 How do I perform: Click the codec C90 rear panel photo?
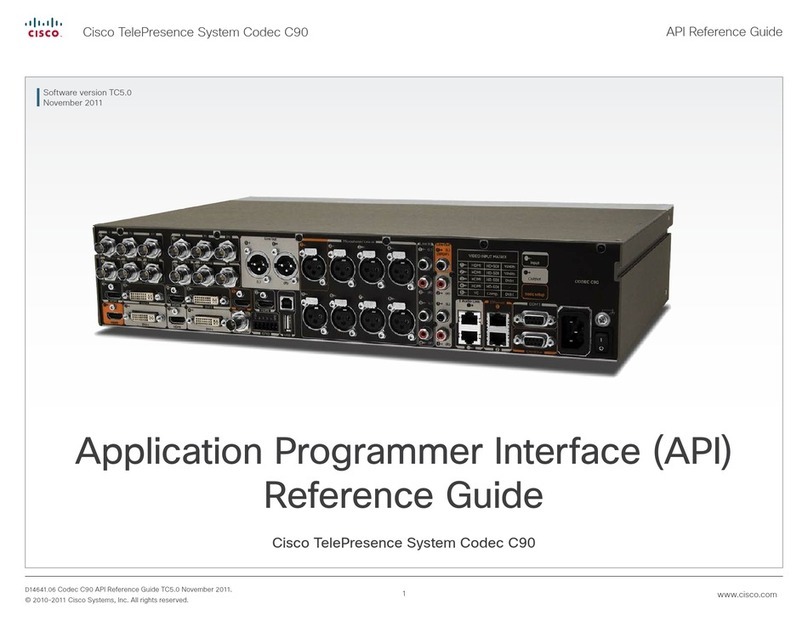[383, 286]
